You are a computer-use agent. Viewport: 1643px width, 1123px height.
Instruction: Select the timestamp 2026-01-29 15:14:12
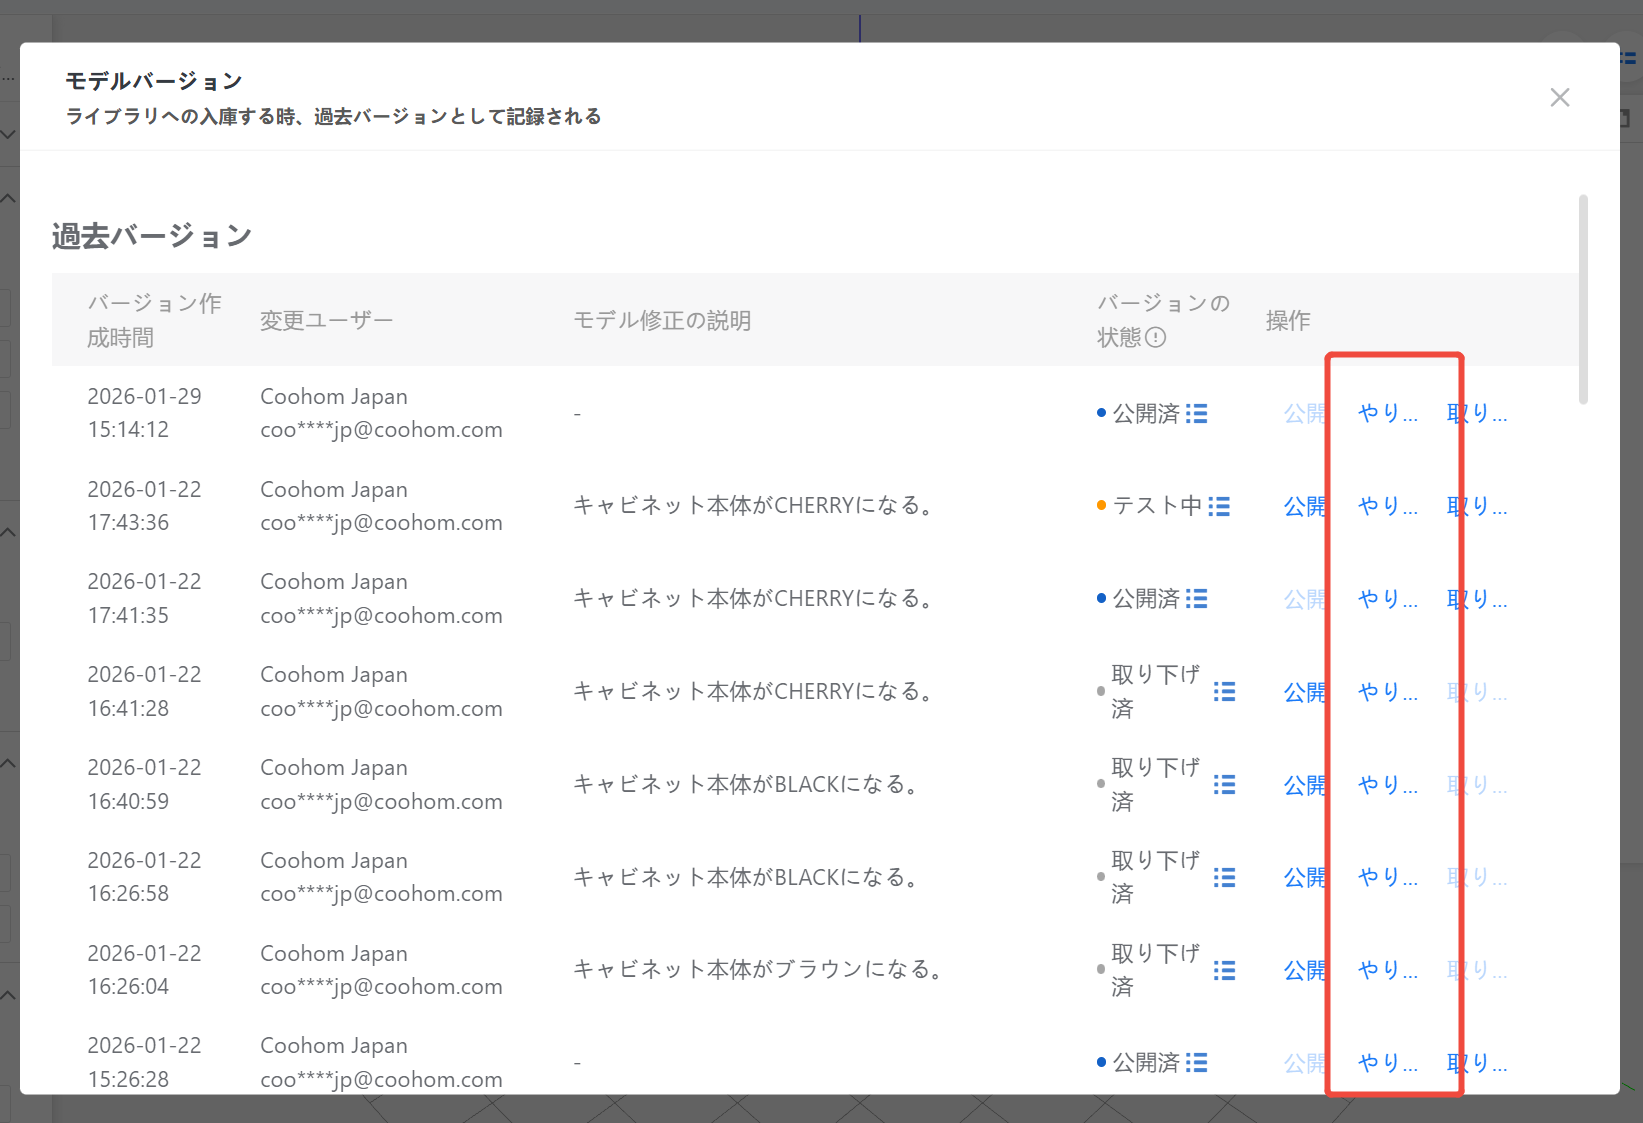pyautogui.click(x=144, y=413)
